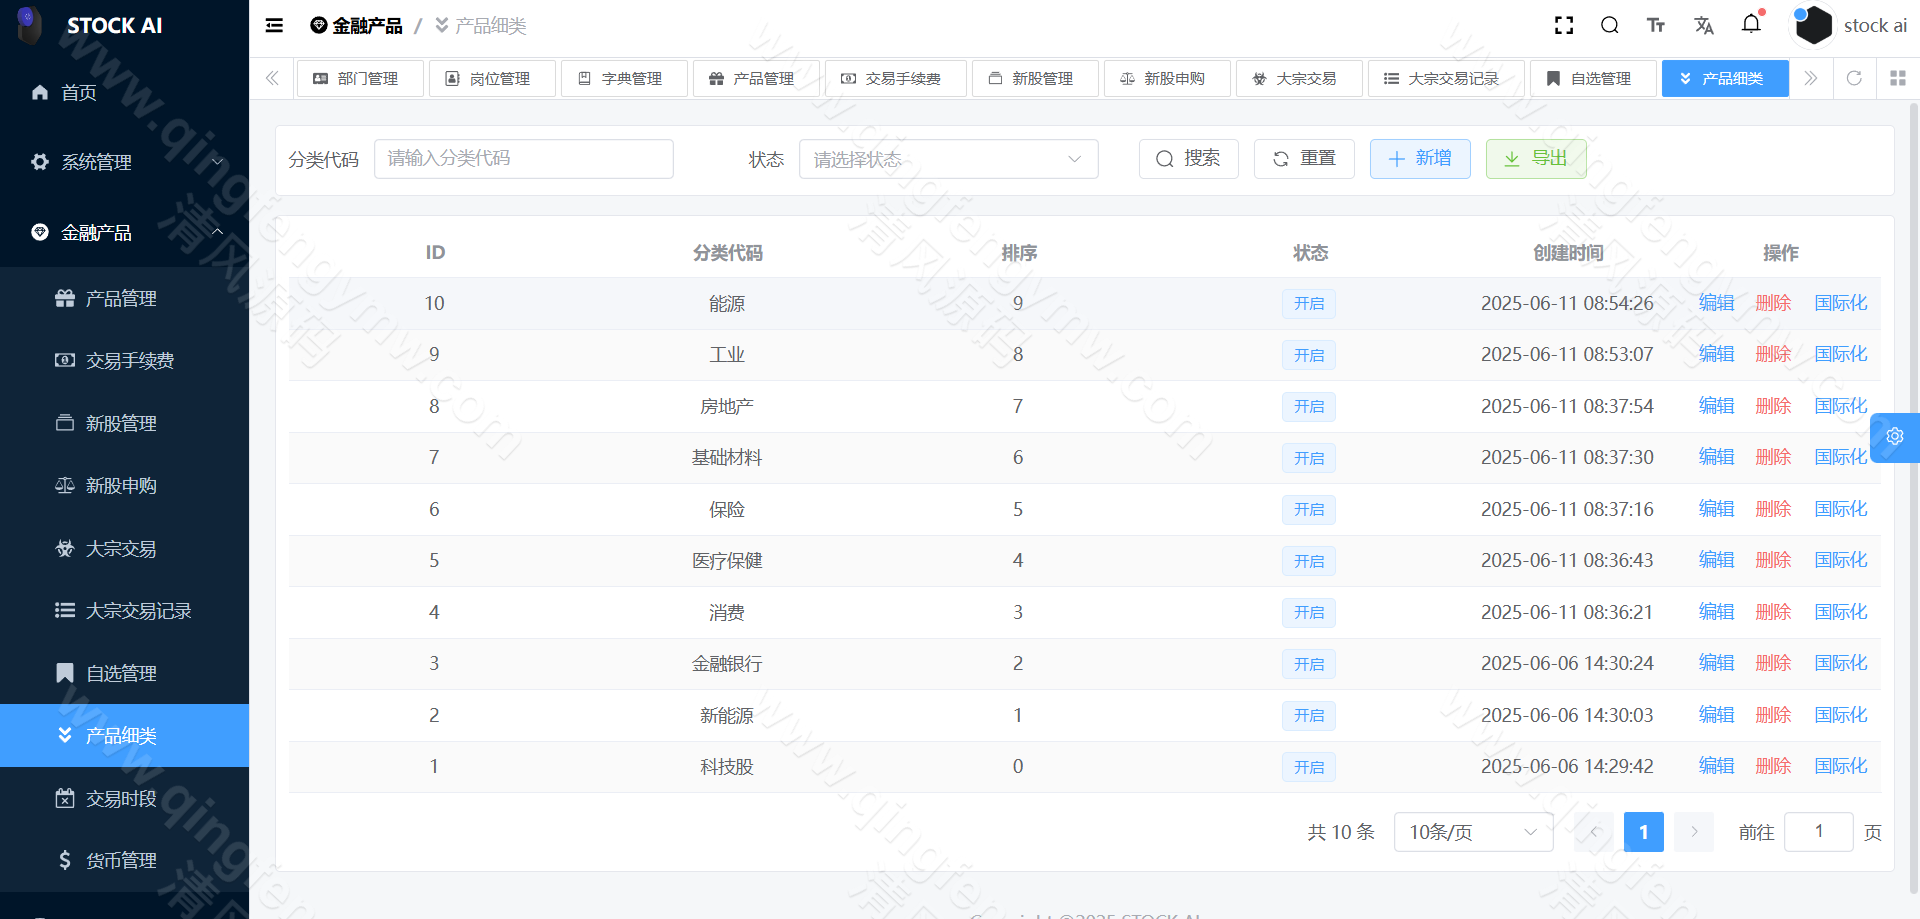Viewport: 1920px width, 919px height.
Task: Collapse the sidebar with hamburger icon
Action: (x=273, y=25)
